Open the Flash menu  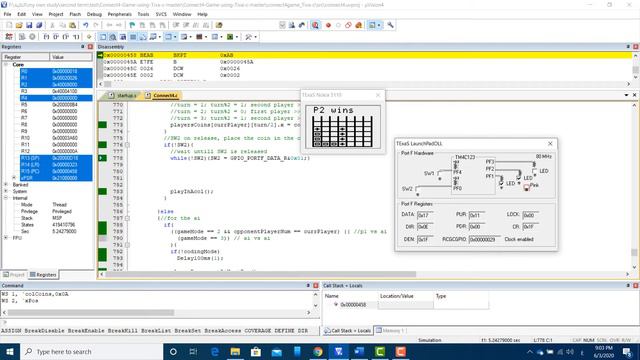click(x=75, y=14)
